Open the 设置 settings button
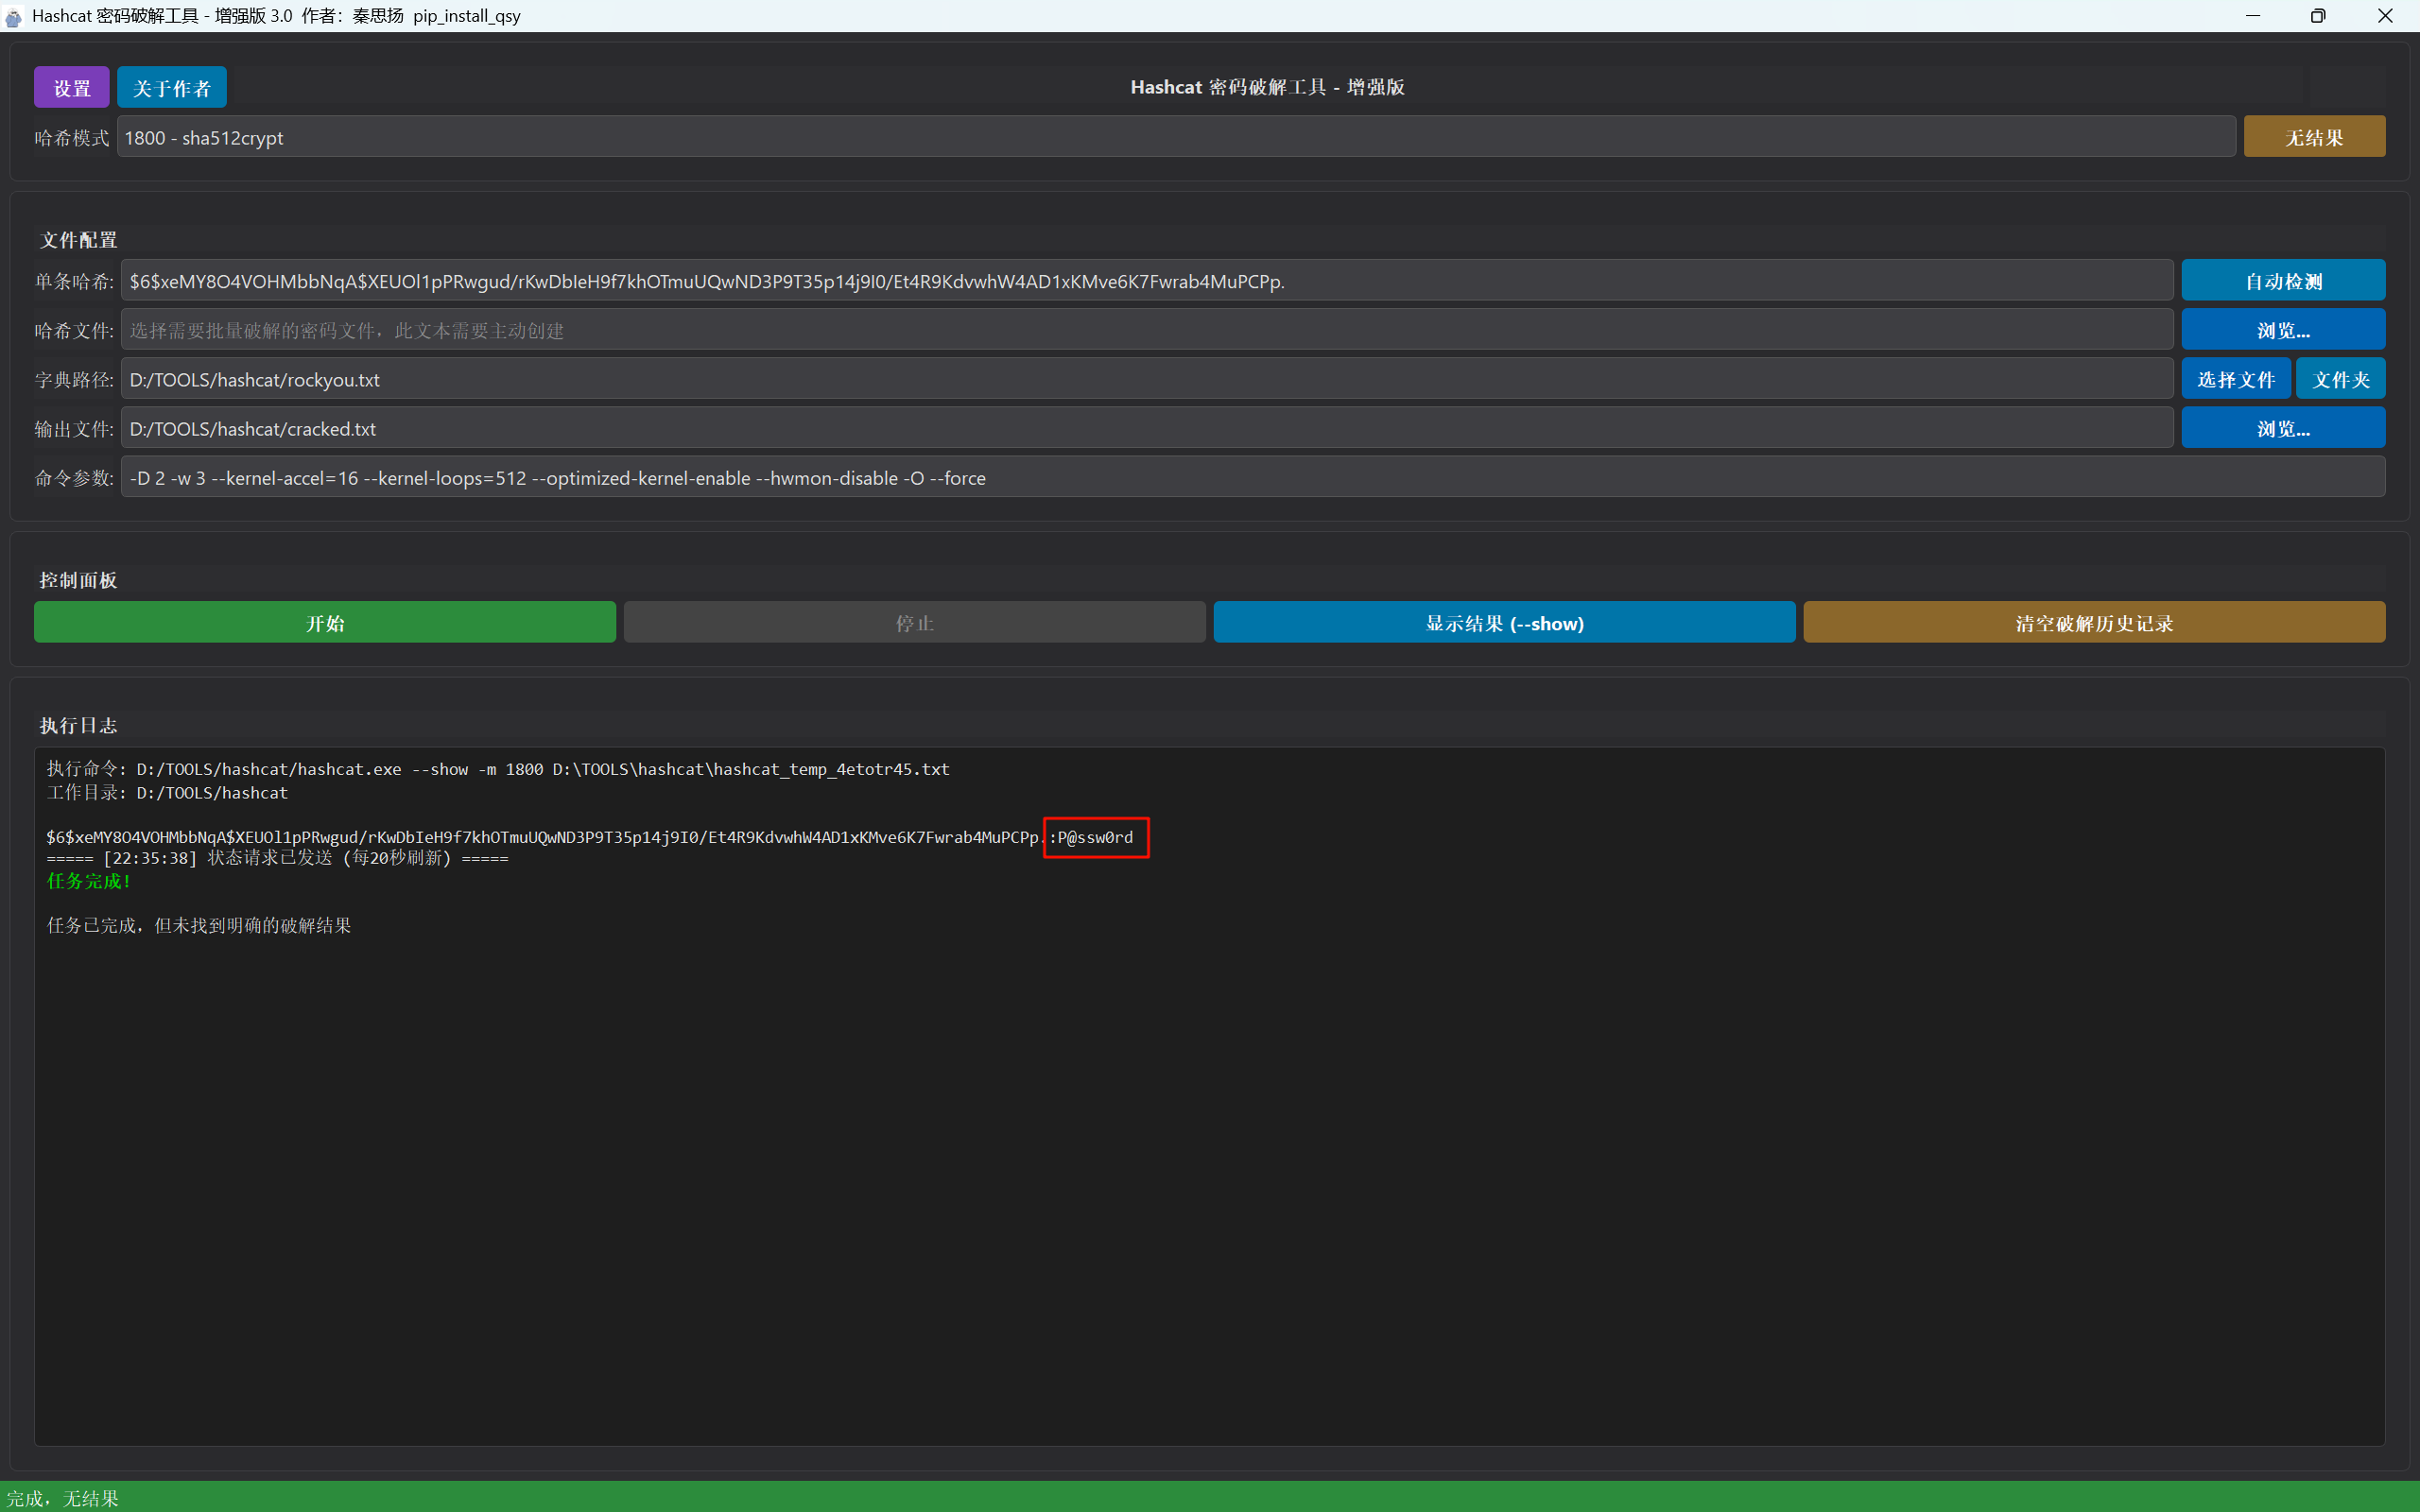This screenshot has height=1512, width=2420. click(71, 88)
